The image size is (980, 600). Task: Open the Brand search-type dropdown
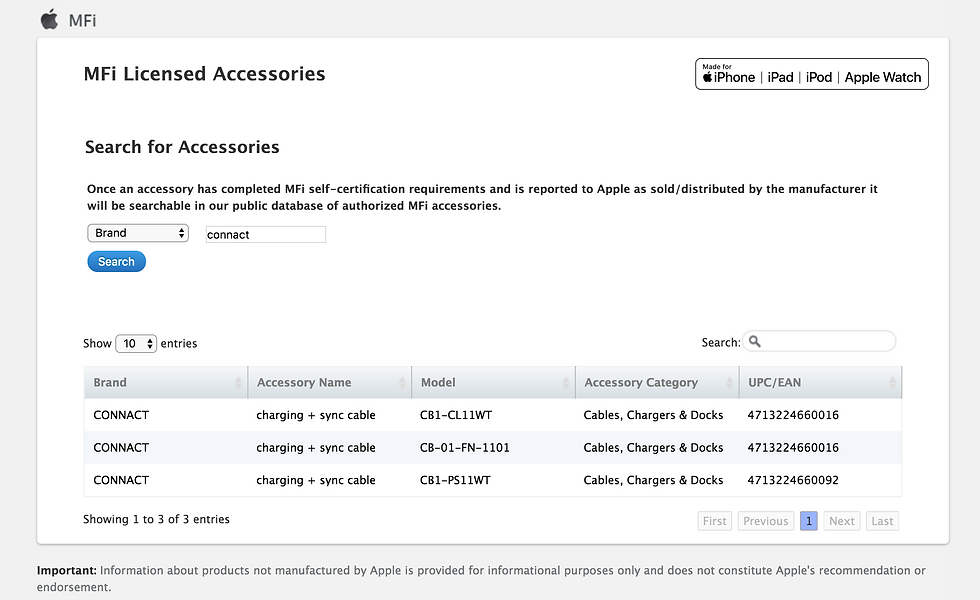[138, 233]
